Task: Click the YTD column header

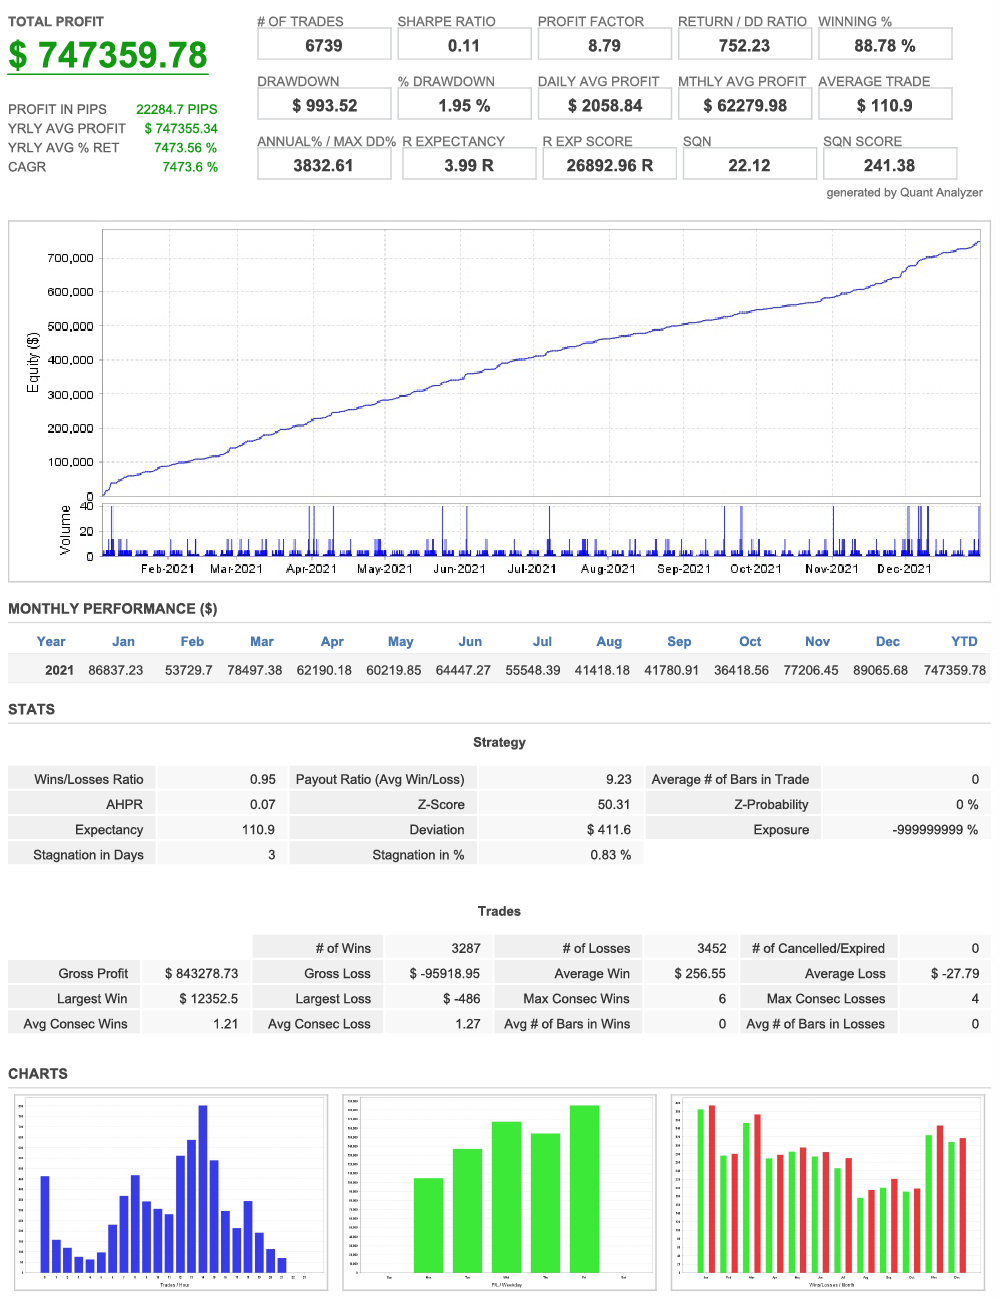Action: pyautogui.click(x=963, y=641)
